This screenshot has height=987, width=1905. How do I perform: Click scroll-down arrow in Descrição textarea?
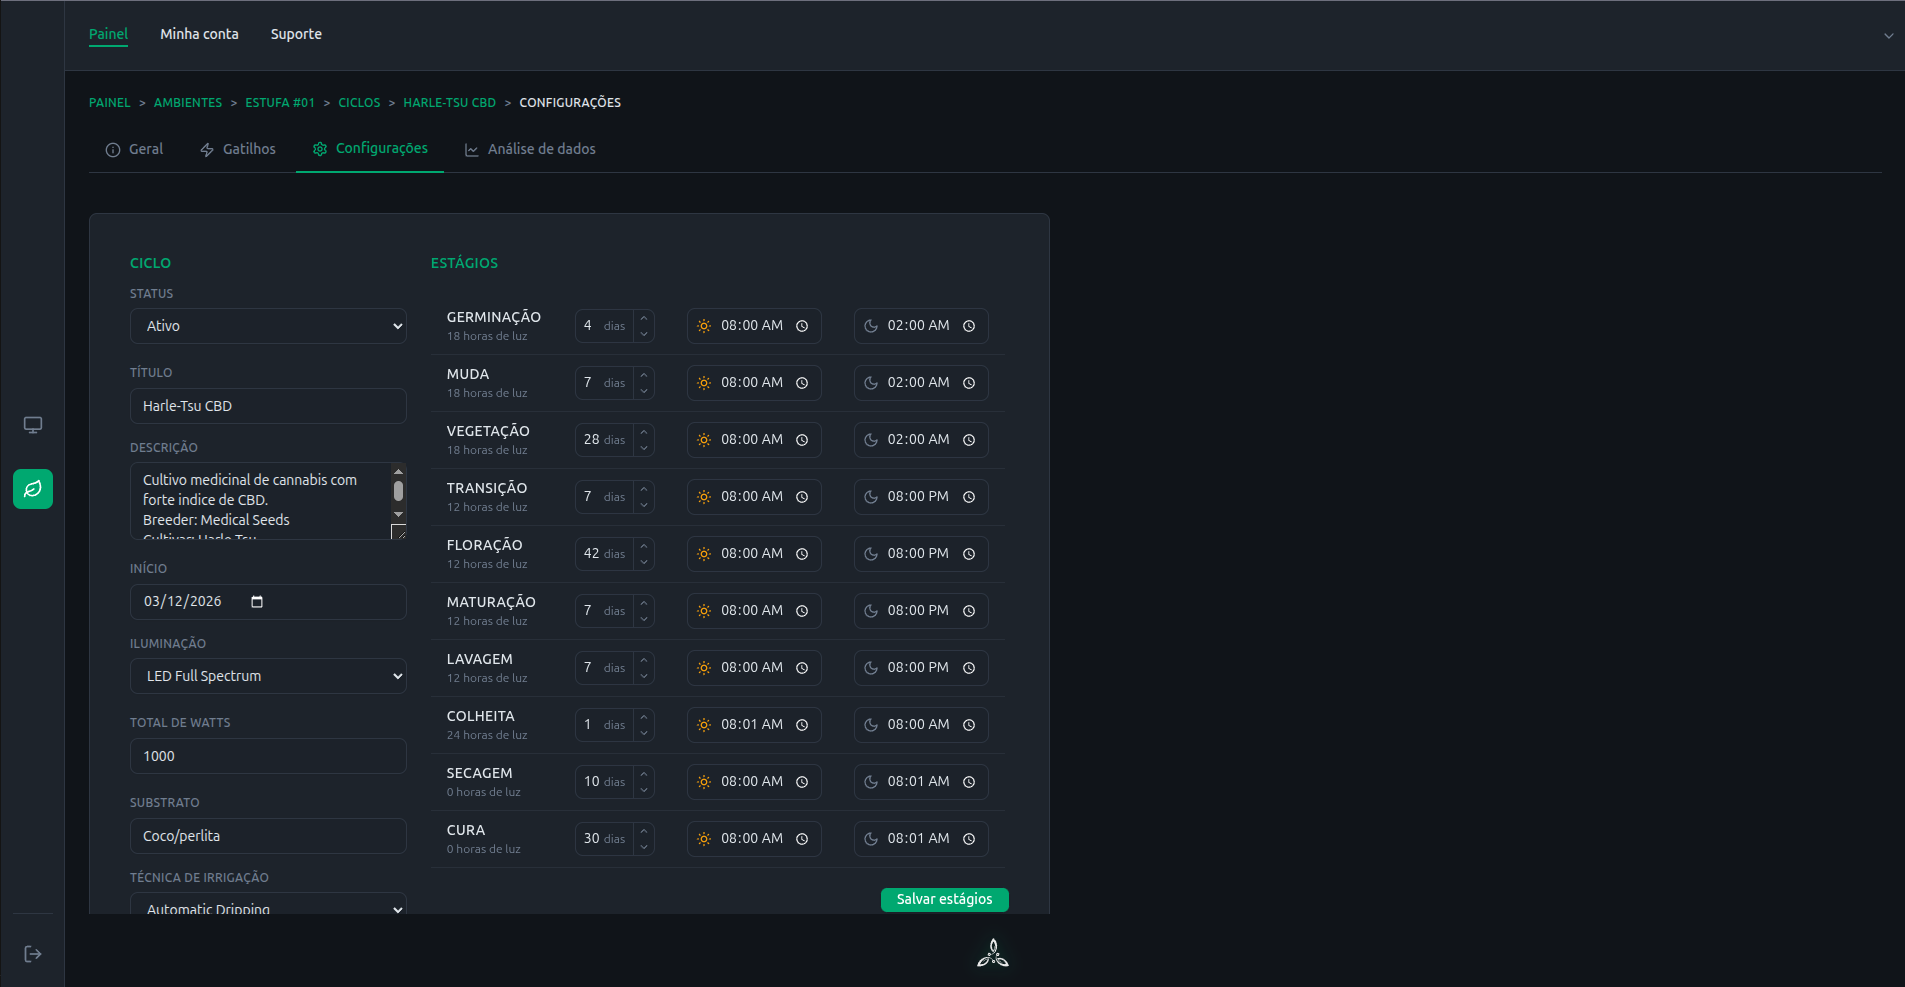(398, 514)
